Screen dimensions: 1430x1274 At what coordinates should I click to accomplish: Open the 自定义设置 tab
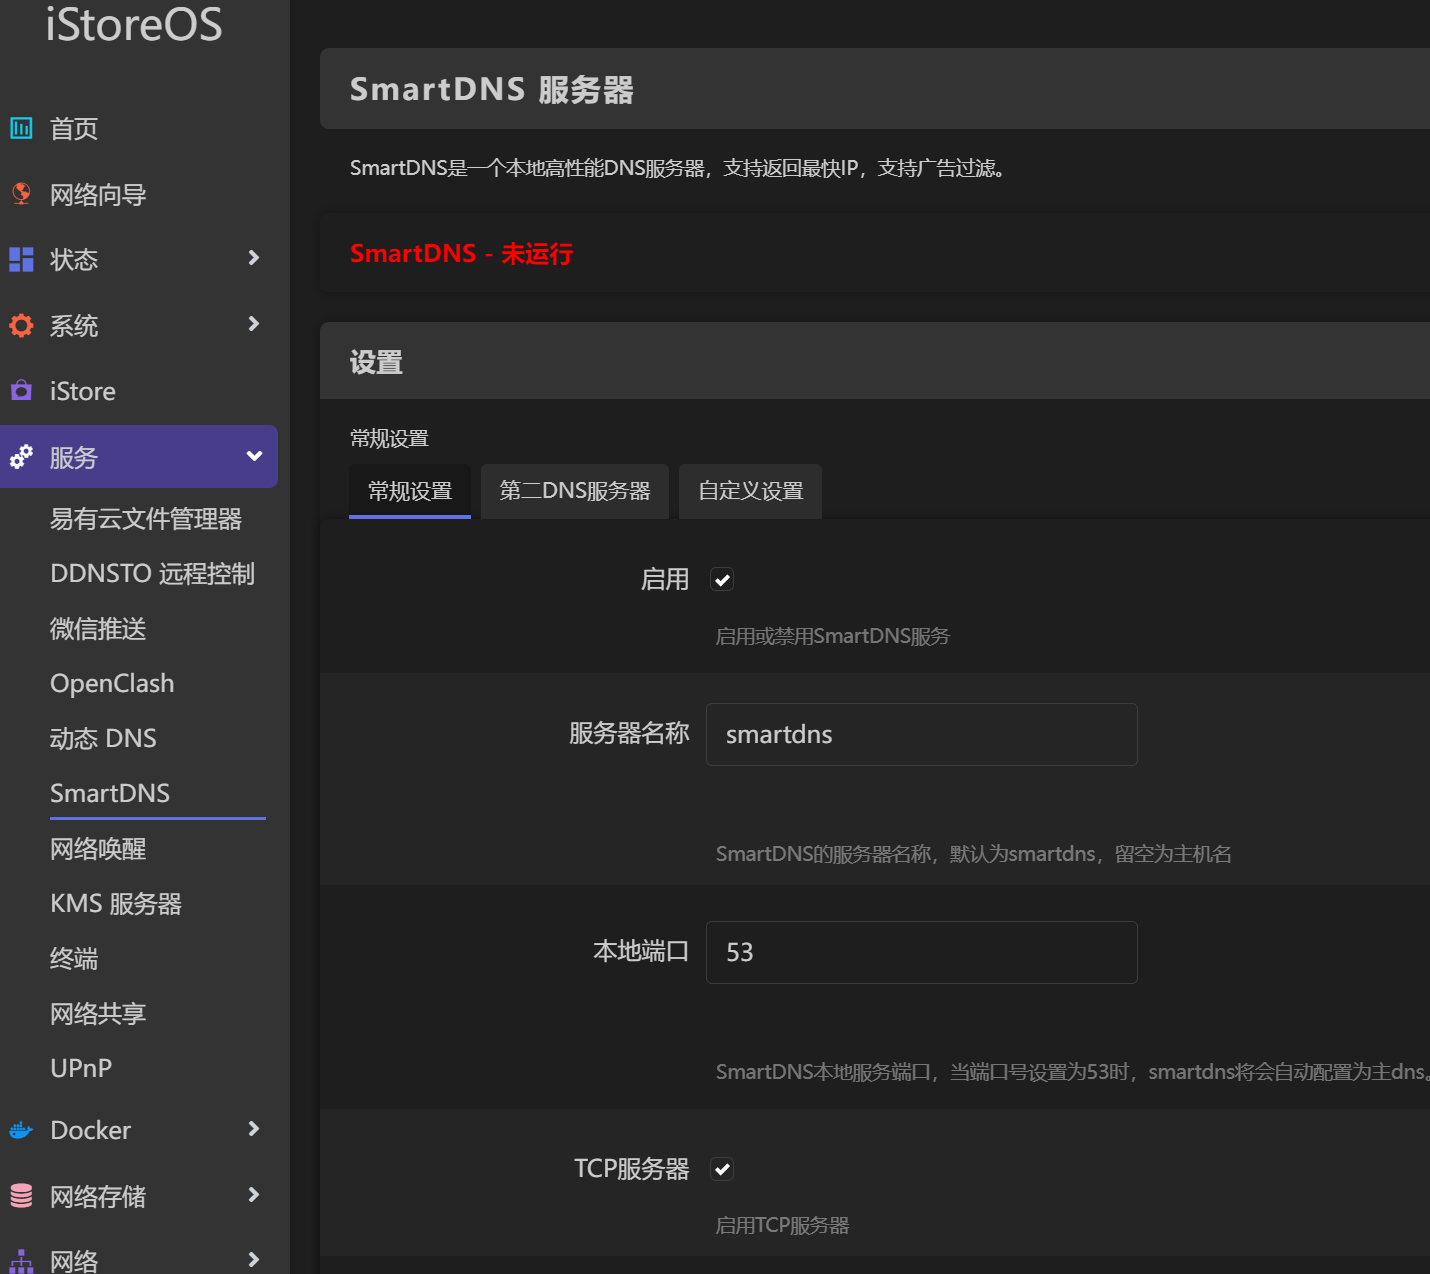point(750,491)
